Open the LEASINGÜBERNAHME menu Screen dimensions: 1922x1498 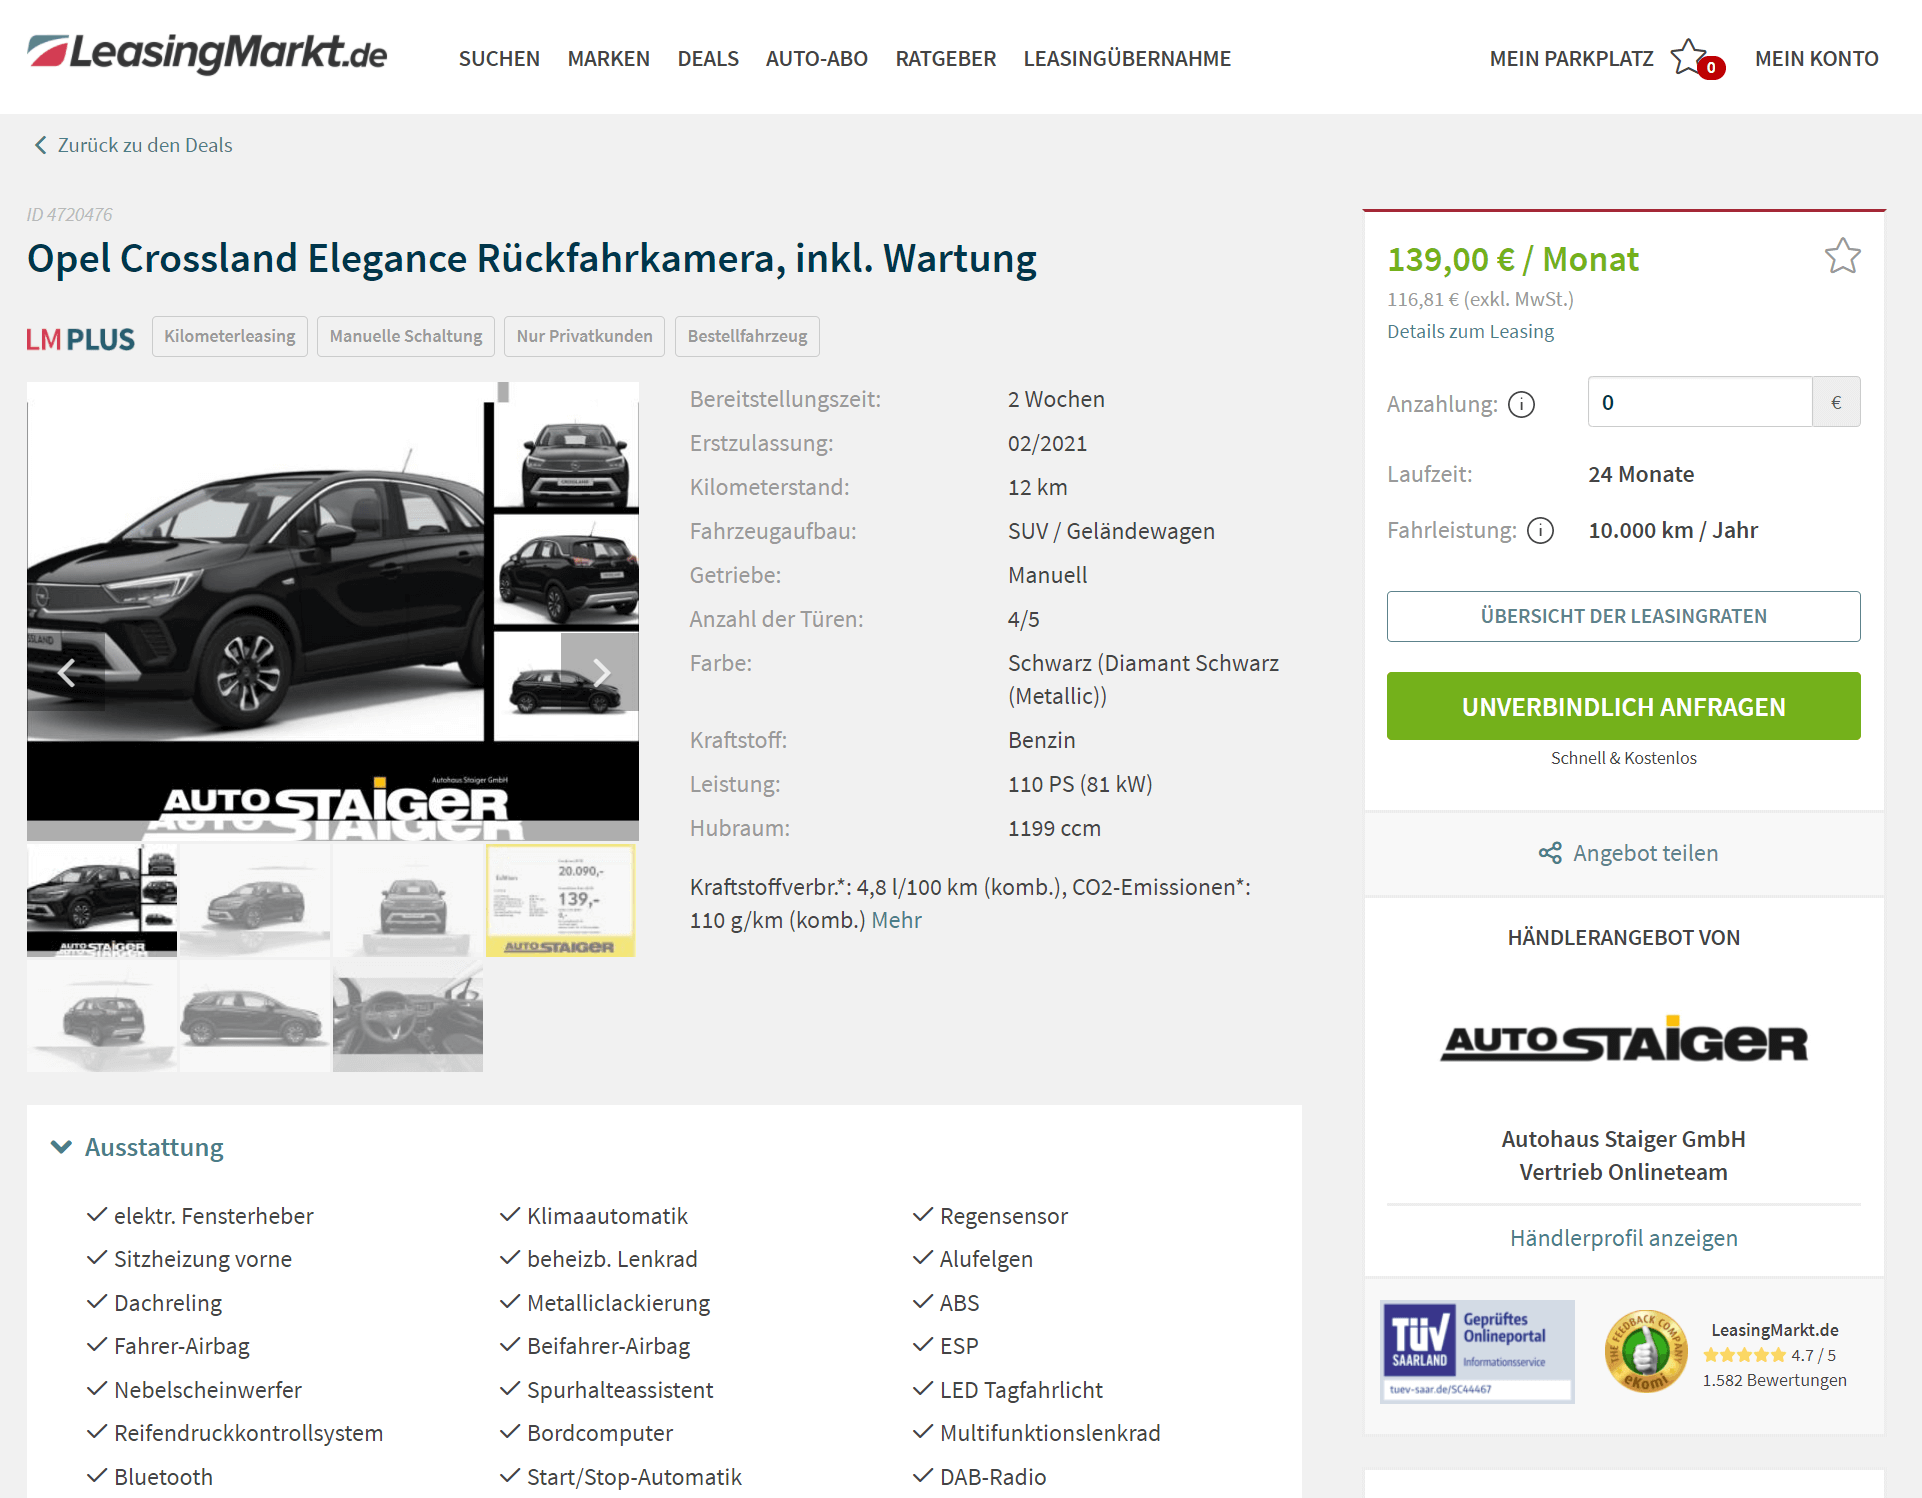(x=1127, y=58)
